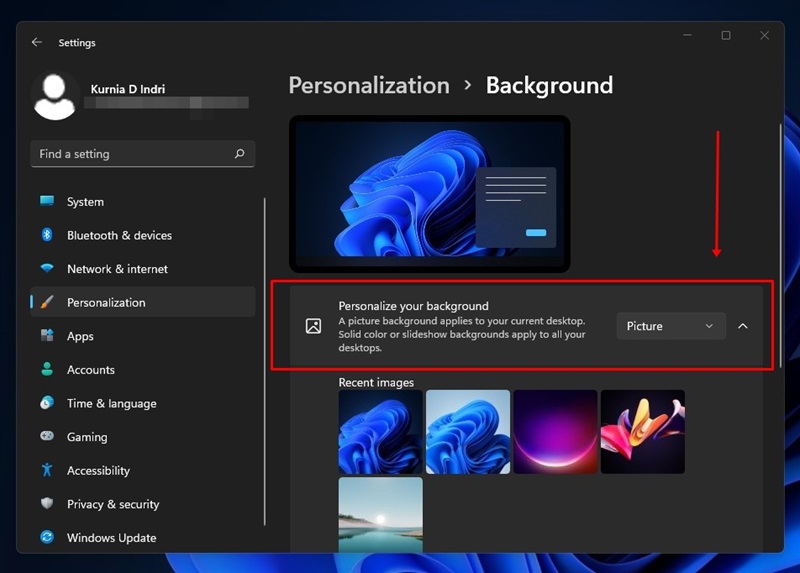800x573 pixels.
Task: Click the Kurnia D Indri account name
Action: tap(128, 89)
